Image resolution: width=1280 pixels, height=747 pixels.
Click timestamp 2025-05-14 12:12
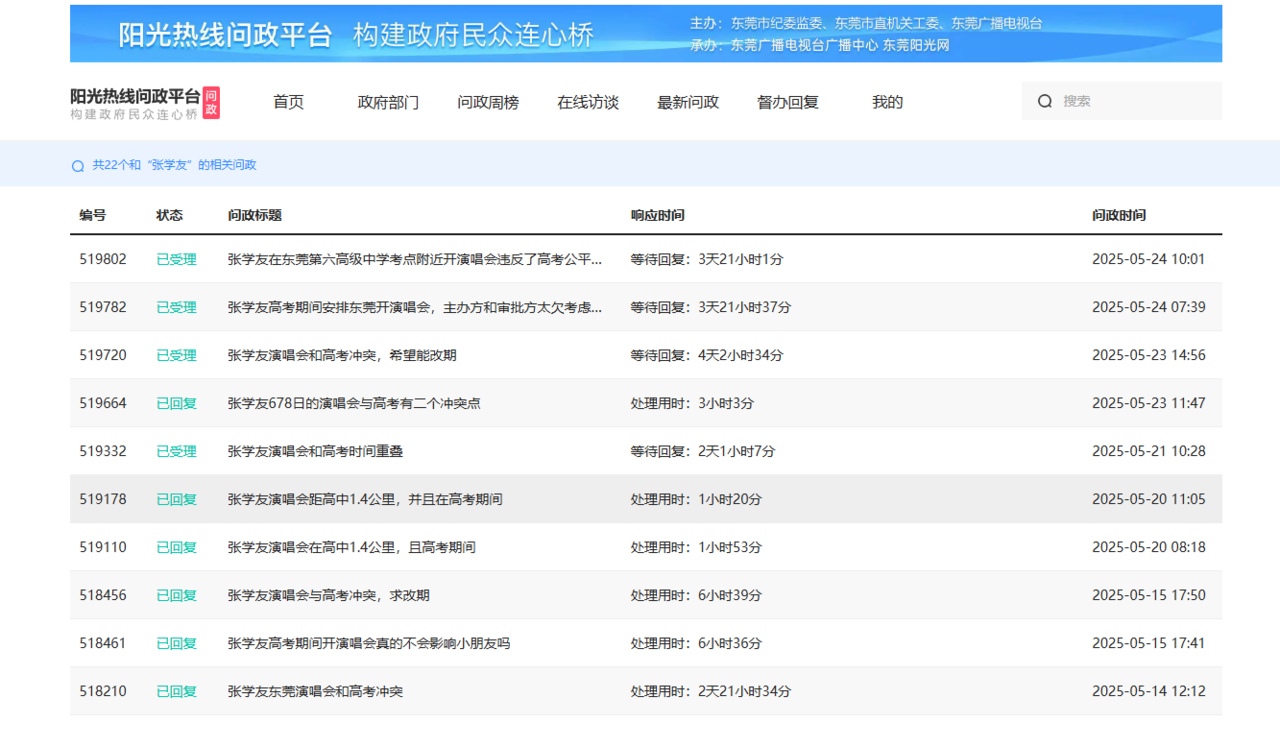[x=1149, y=691]
